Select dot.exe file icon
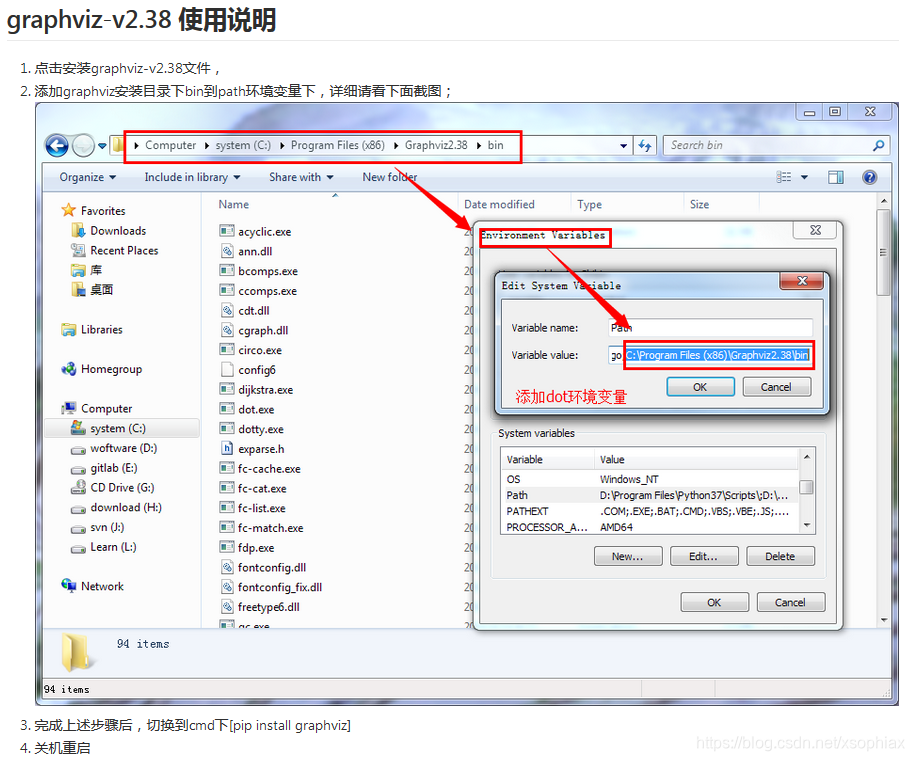The width and height of the screenshot is (914, 761). [227, 409]
